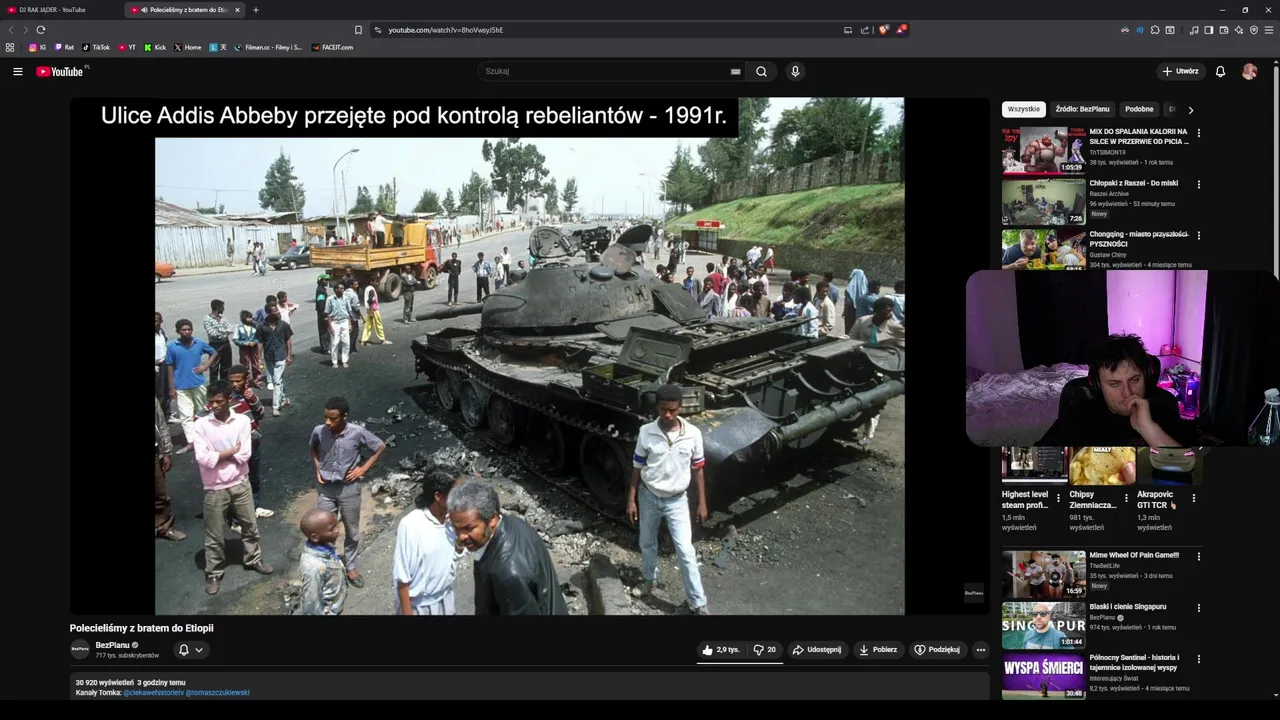Viewport: 1280px width, 720px height.
Task: Open the @tomaszczukiewski channel link
Action: coord(218,692)
